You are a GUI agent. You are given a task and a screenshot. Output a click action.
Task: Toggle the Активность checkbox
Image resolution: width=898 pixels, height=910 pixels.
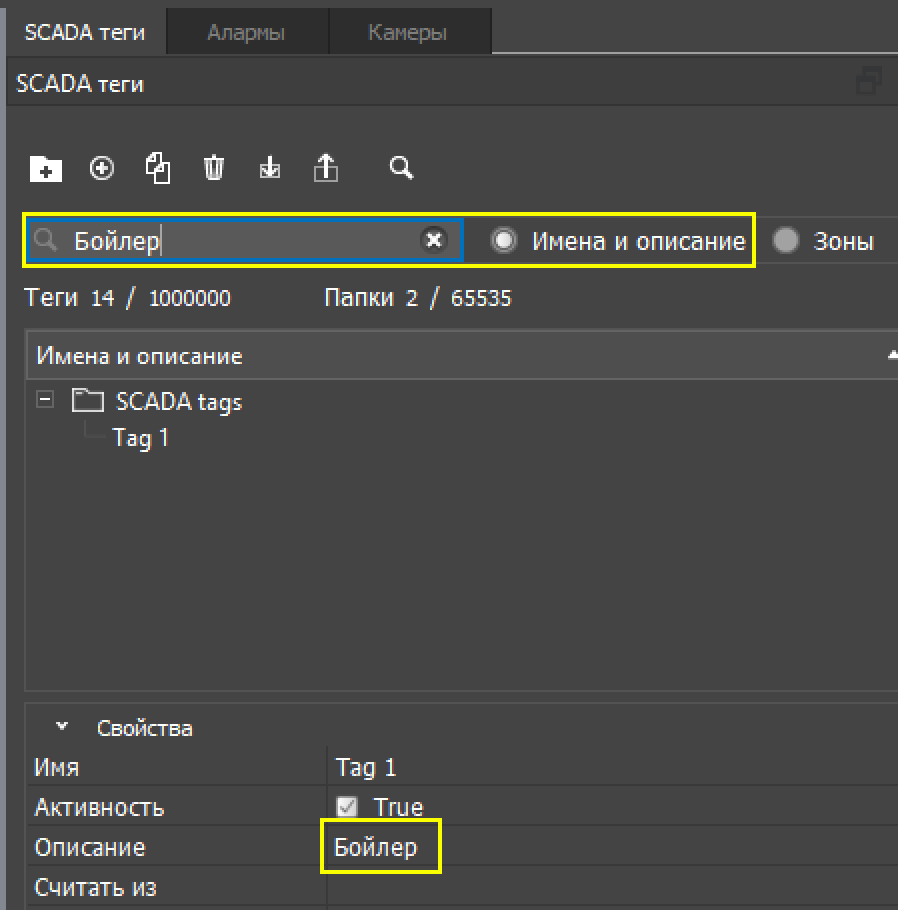click(x=347, y=807)
